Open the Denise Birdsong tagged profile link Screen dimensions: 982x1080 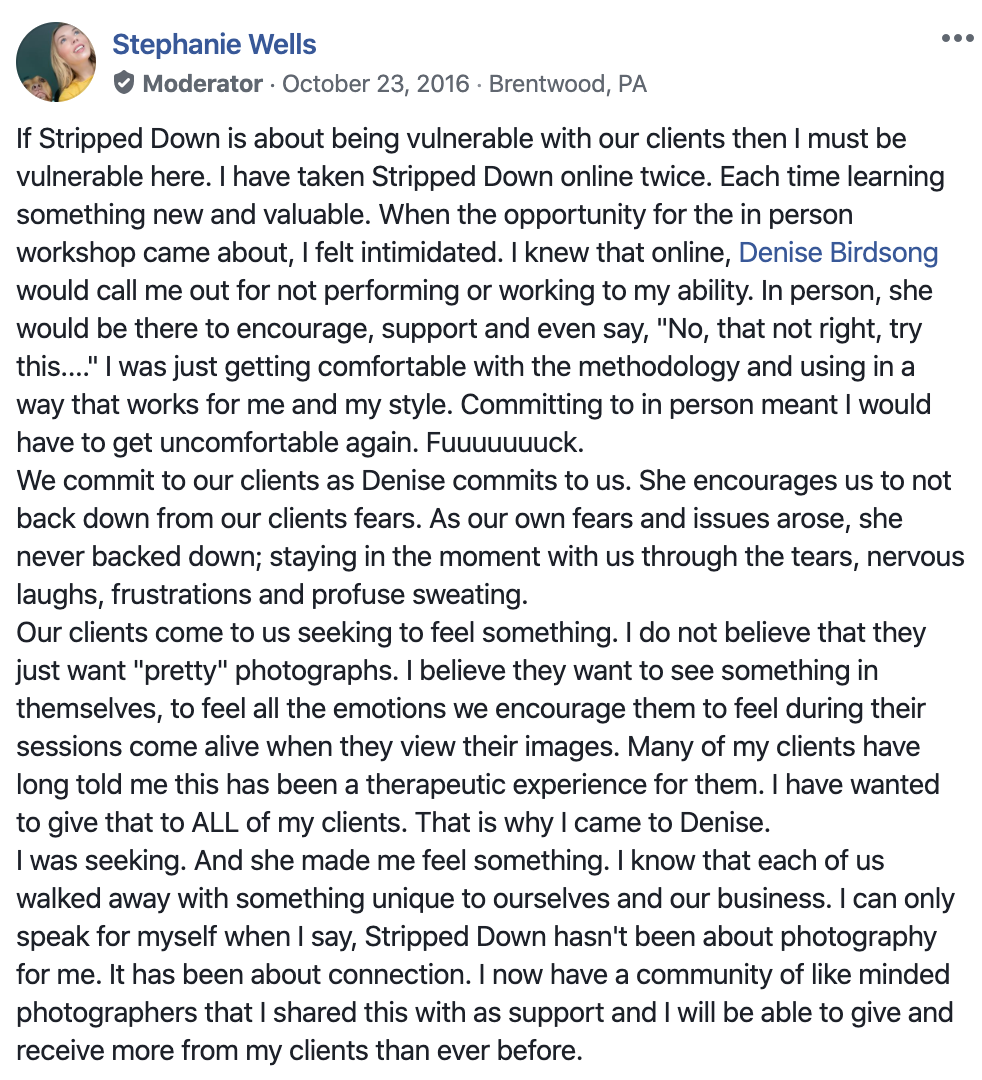[838, 253]
